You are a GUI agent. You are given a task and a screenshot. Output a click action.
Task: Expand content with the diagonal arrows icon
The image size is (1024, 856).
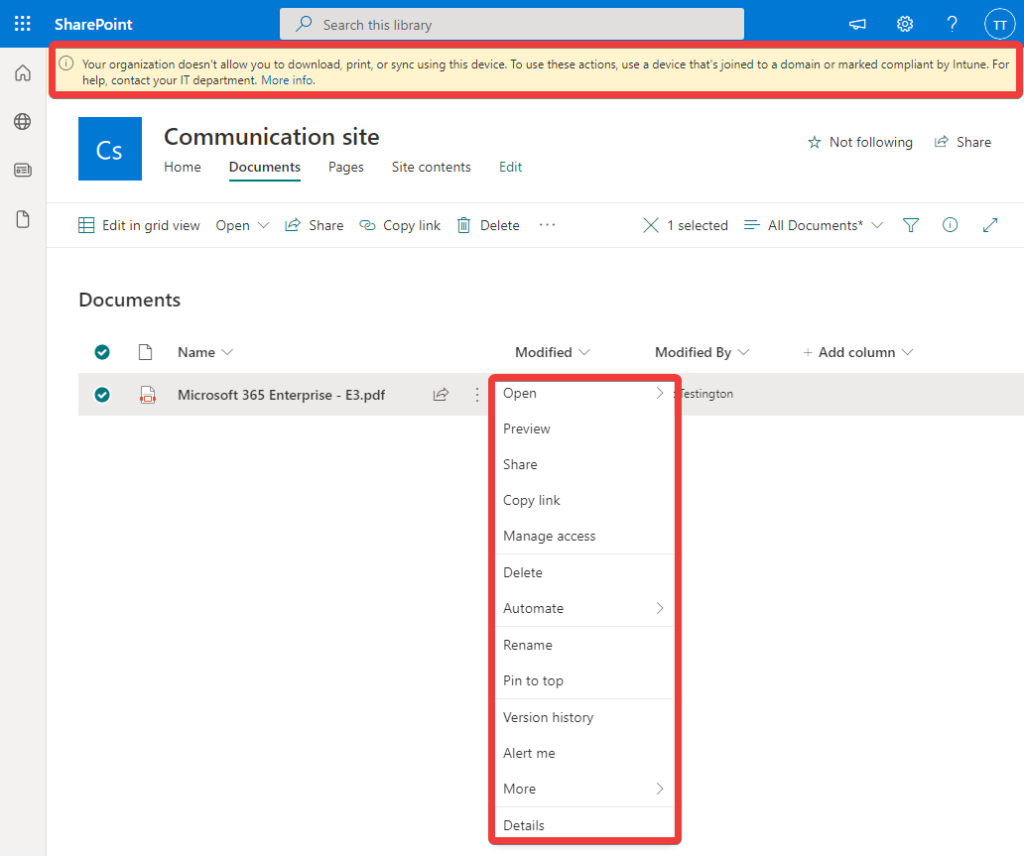coord(990,225)
